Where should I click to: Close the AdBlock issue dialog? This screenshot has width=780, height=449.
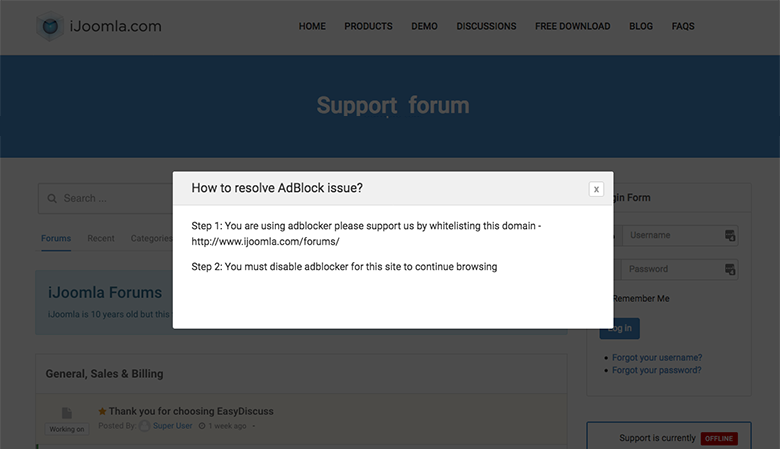(596, 188)
